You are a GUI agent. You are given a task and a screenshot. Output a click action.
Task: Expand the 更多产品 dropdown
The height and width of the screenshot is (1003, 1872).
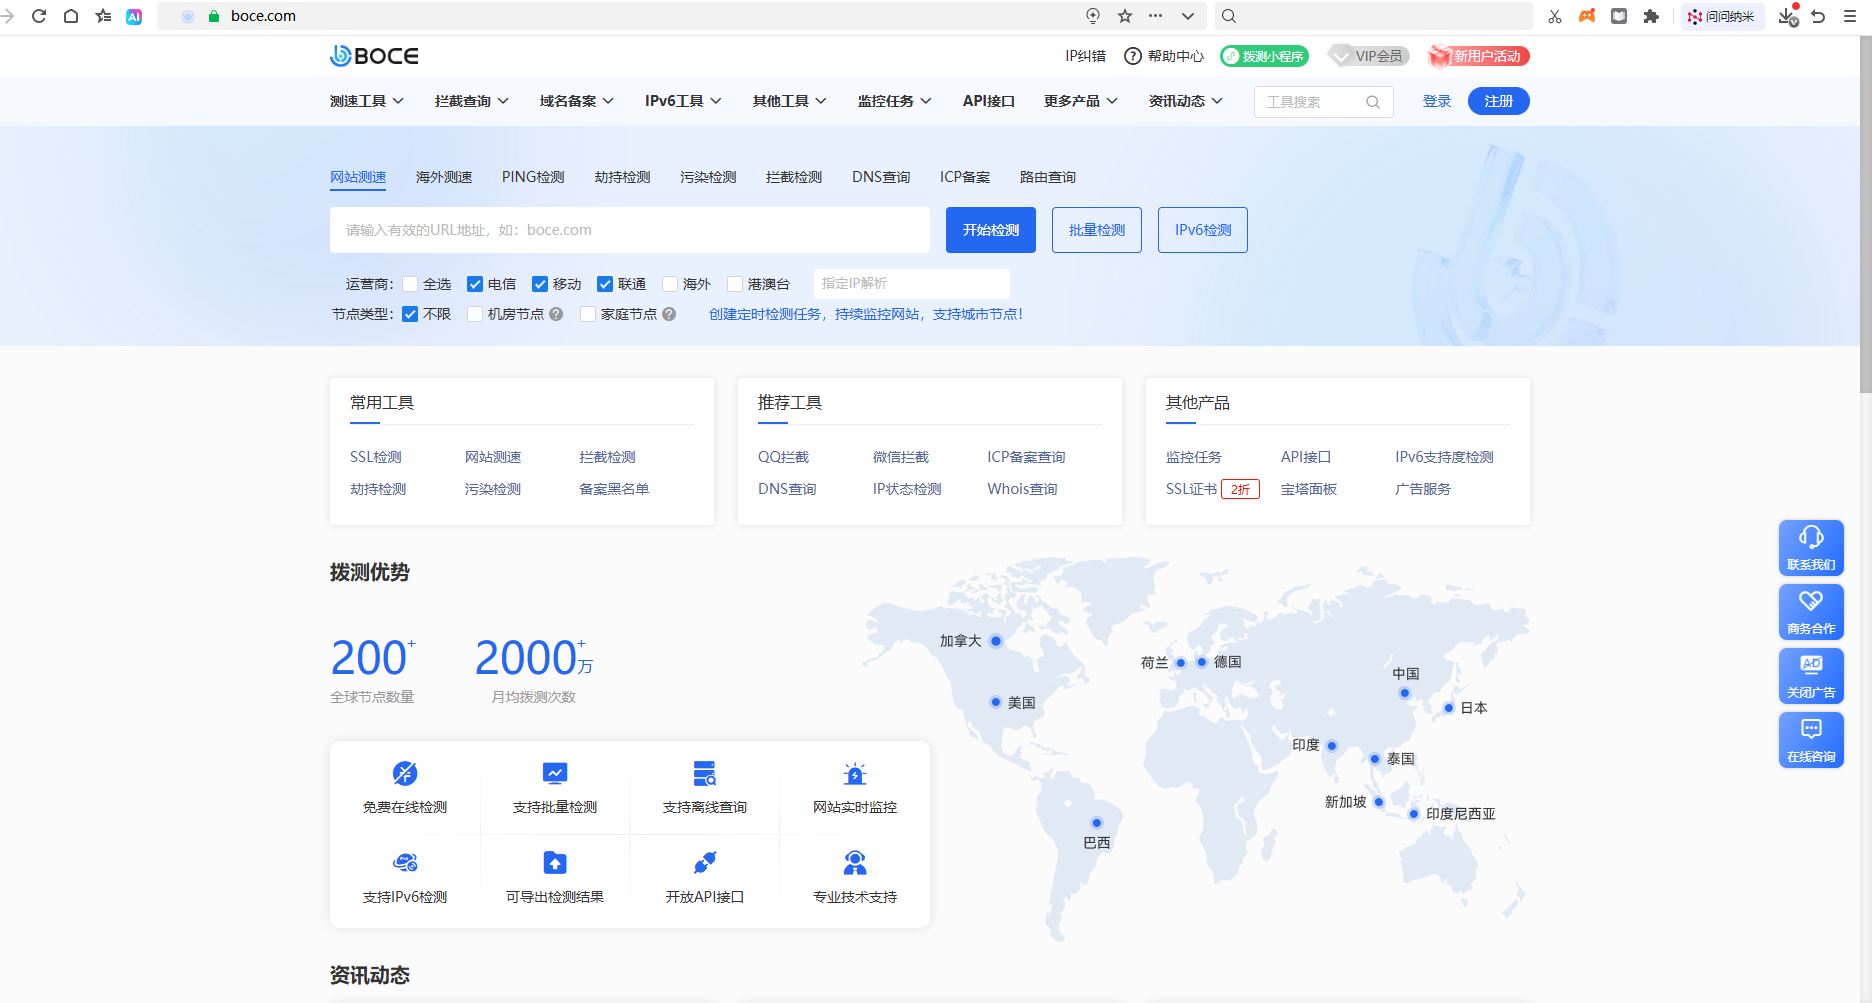1078,101
